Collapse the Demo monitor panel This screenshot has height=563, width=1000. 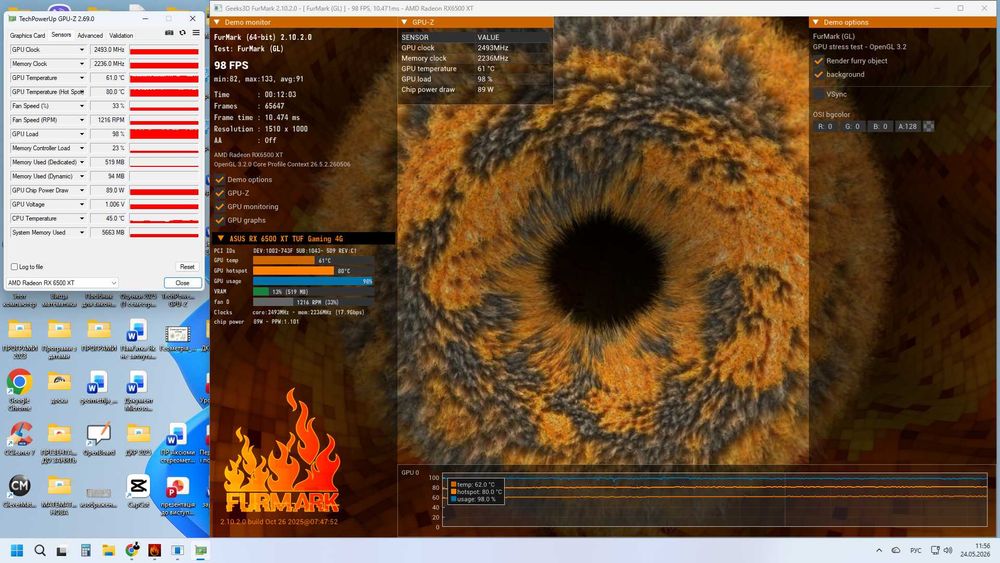pyautogui.click(x=217, y=22)
